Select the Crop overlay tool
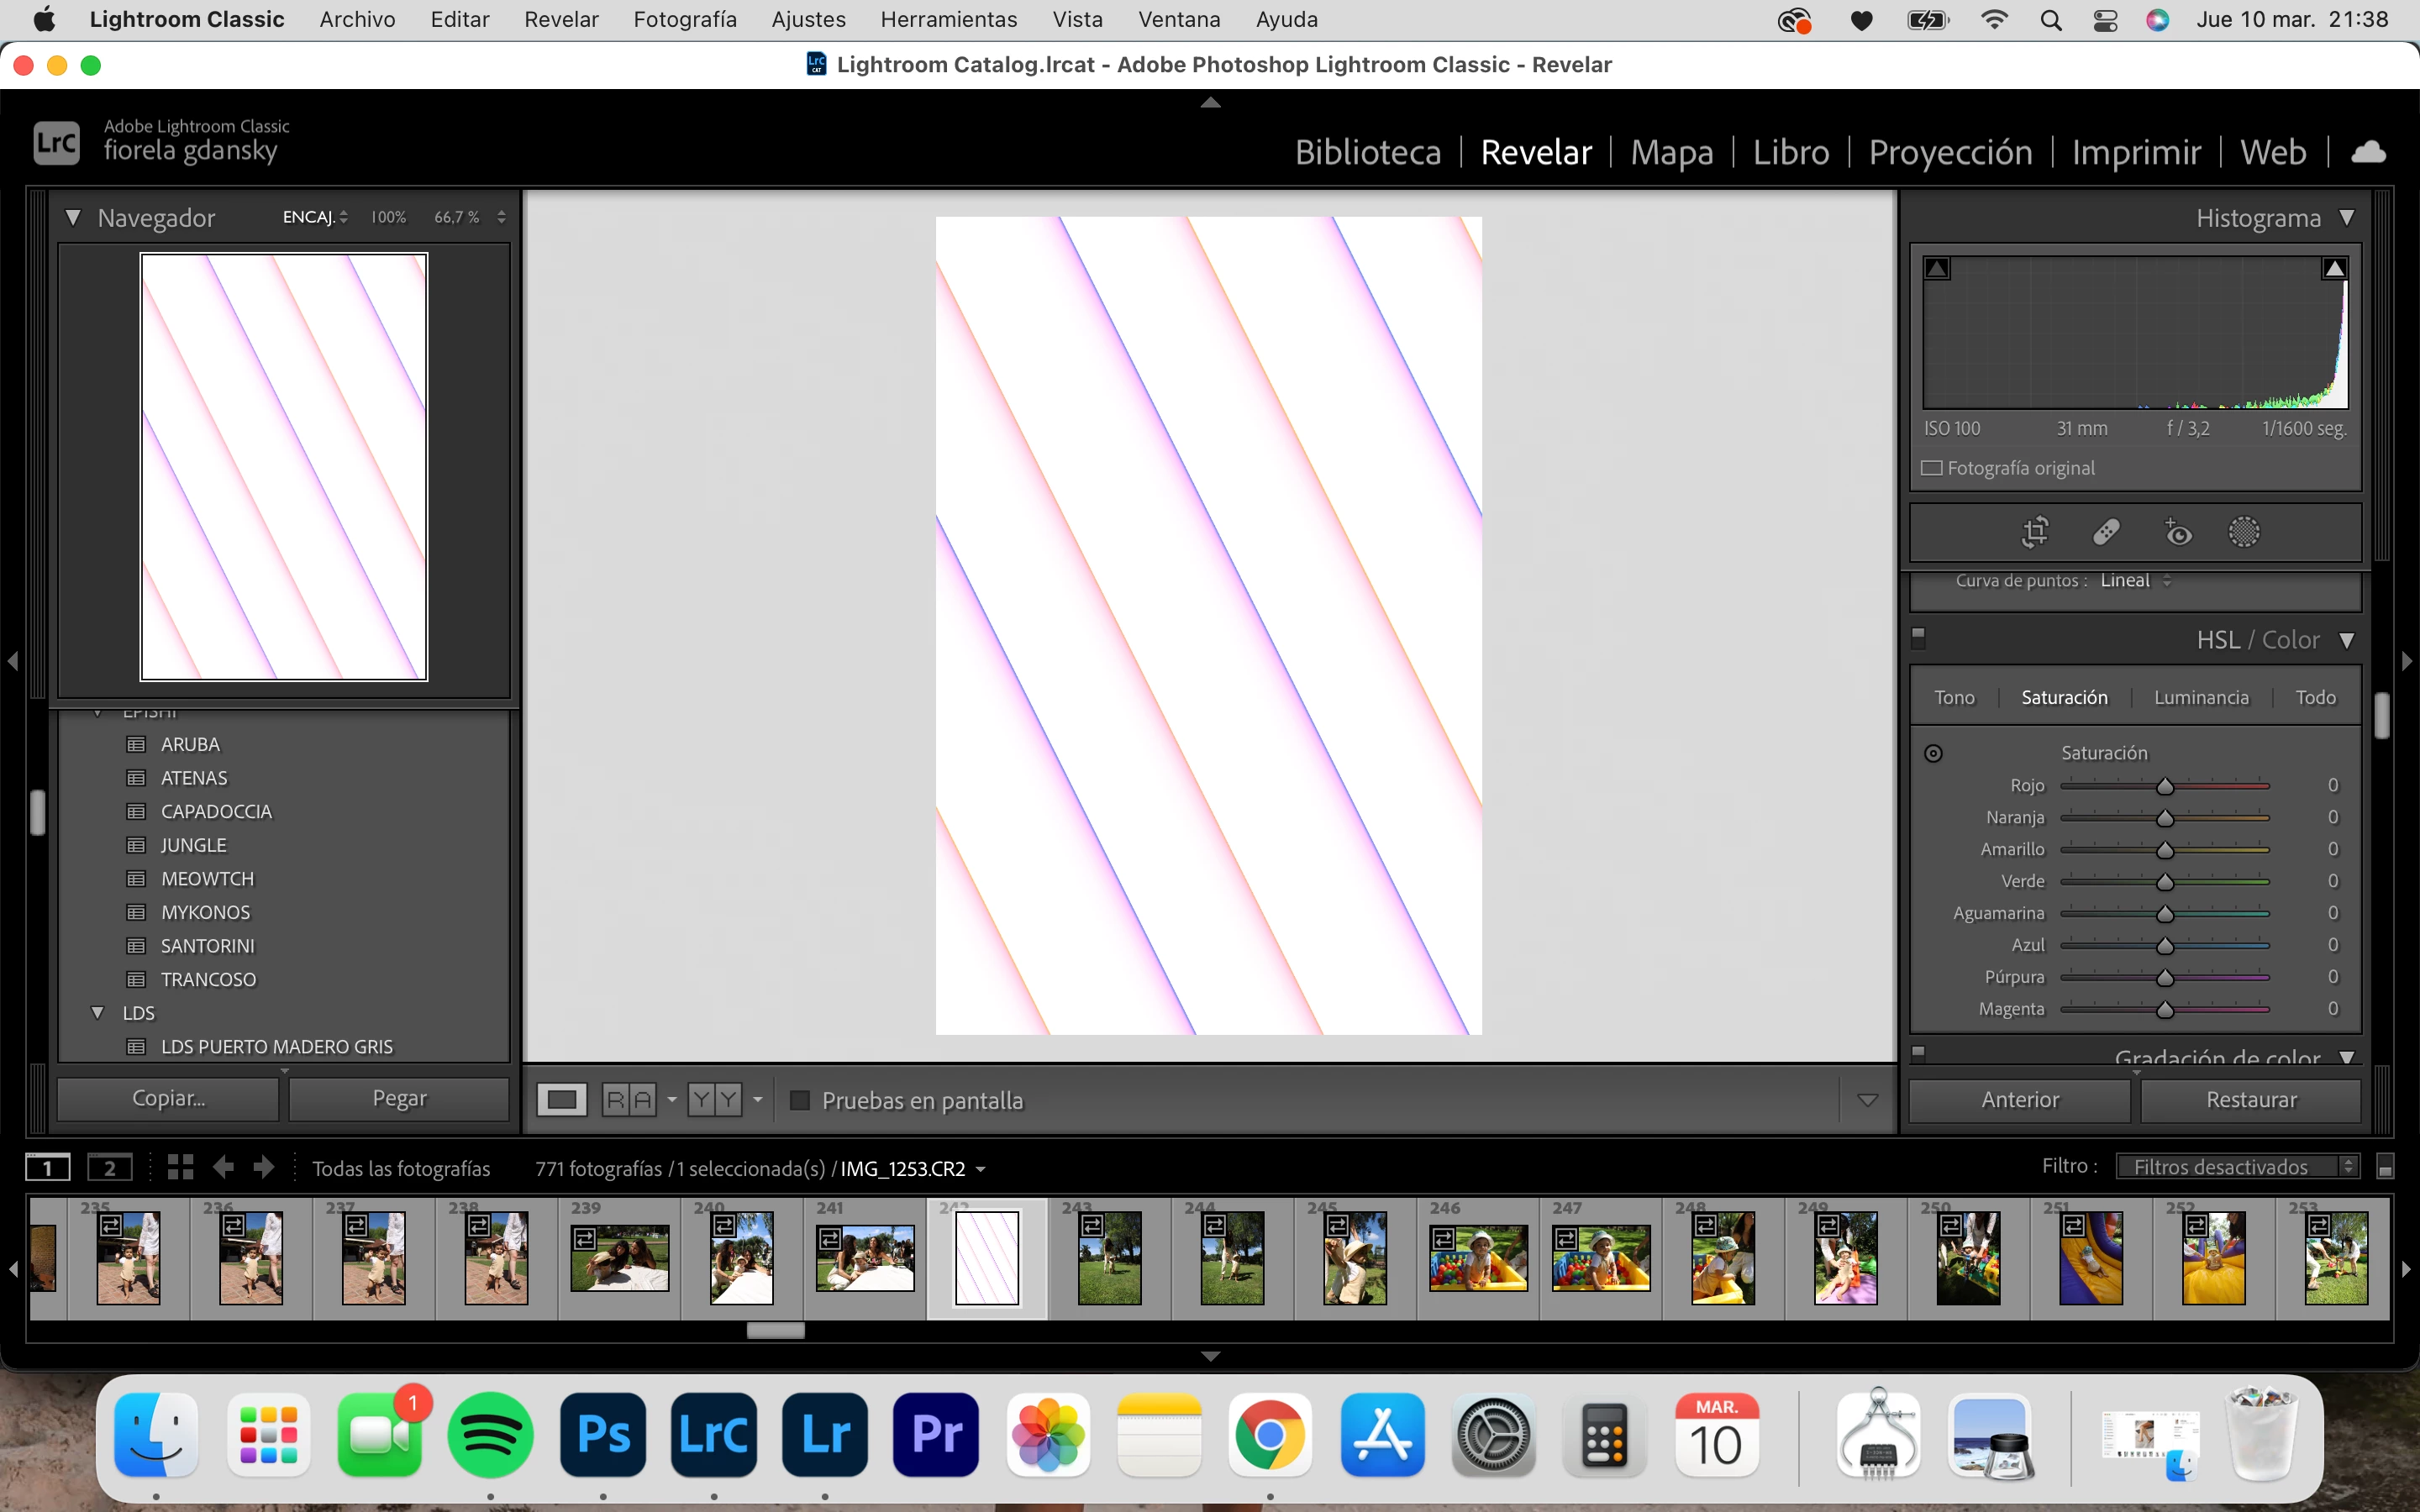Viewport: 2420px width, 1512px height. (2035, 532)
